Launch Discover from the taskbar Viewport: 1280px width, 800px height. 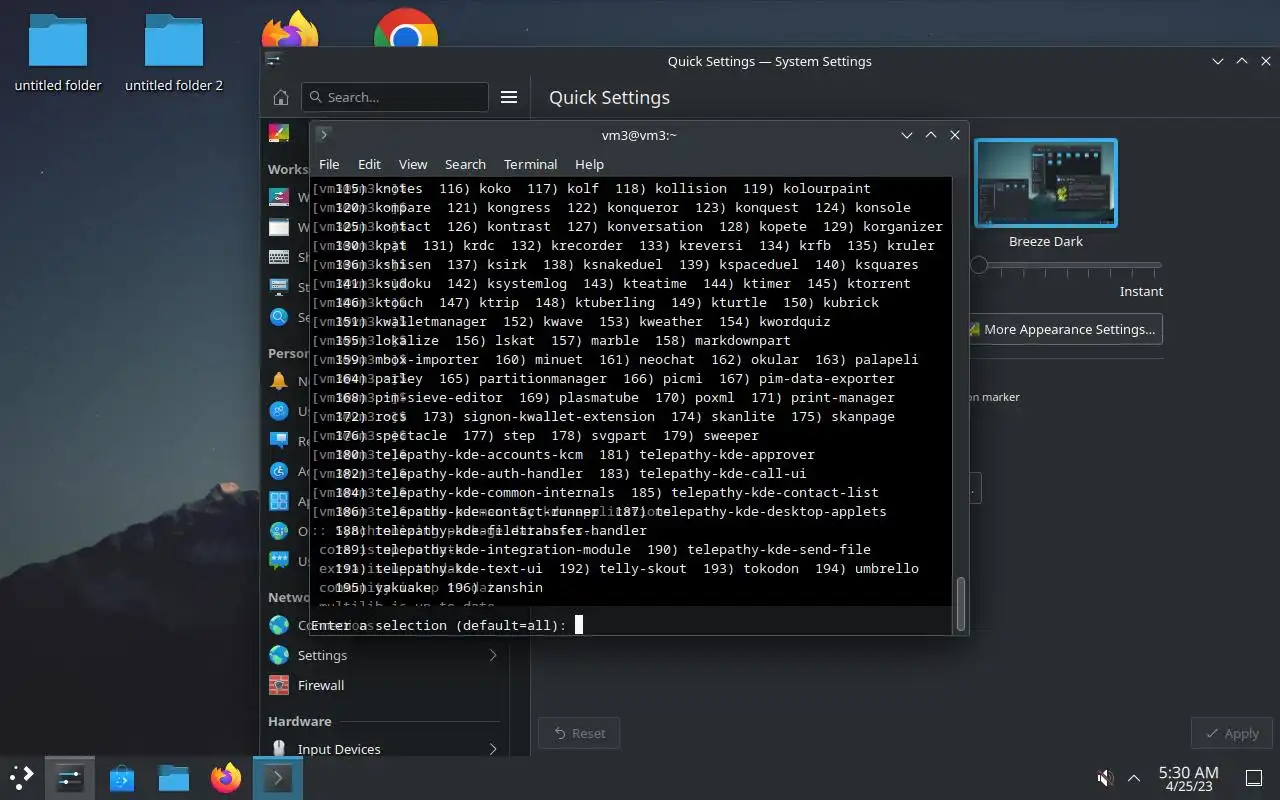click(122, 777)
